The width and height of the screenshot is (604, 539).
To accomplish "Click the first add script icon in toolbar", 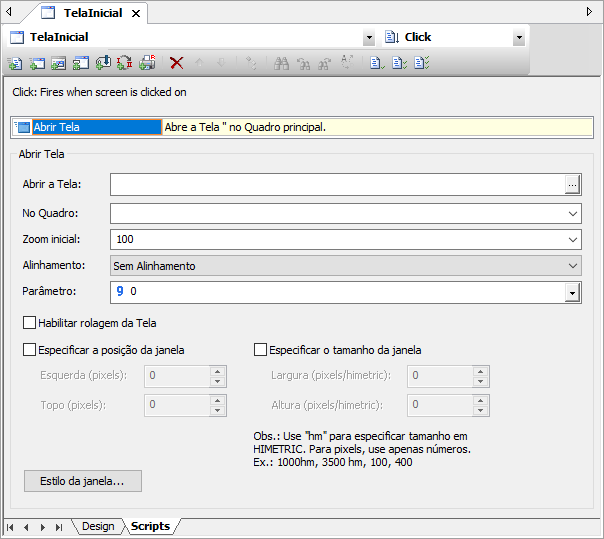I will pos(14,63).
